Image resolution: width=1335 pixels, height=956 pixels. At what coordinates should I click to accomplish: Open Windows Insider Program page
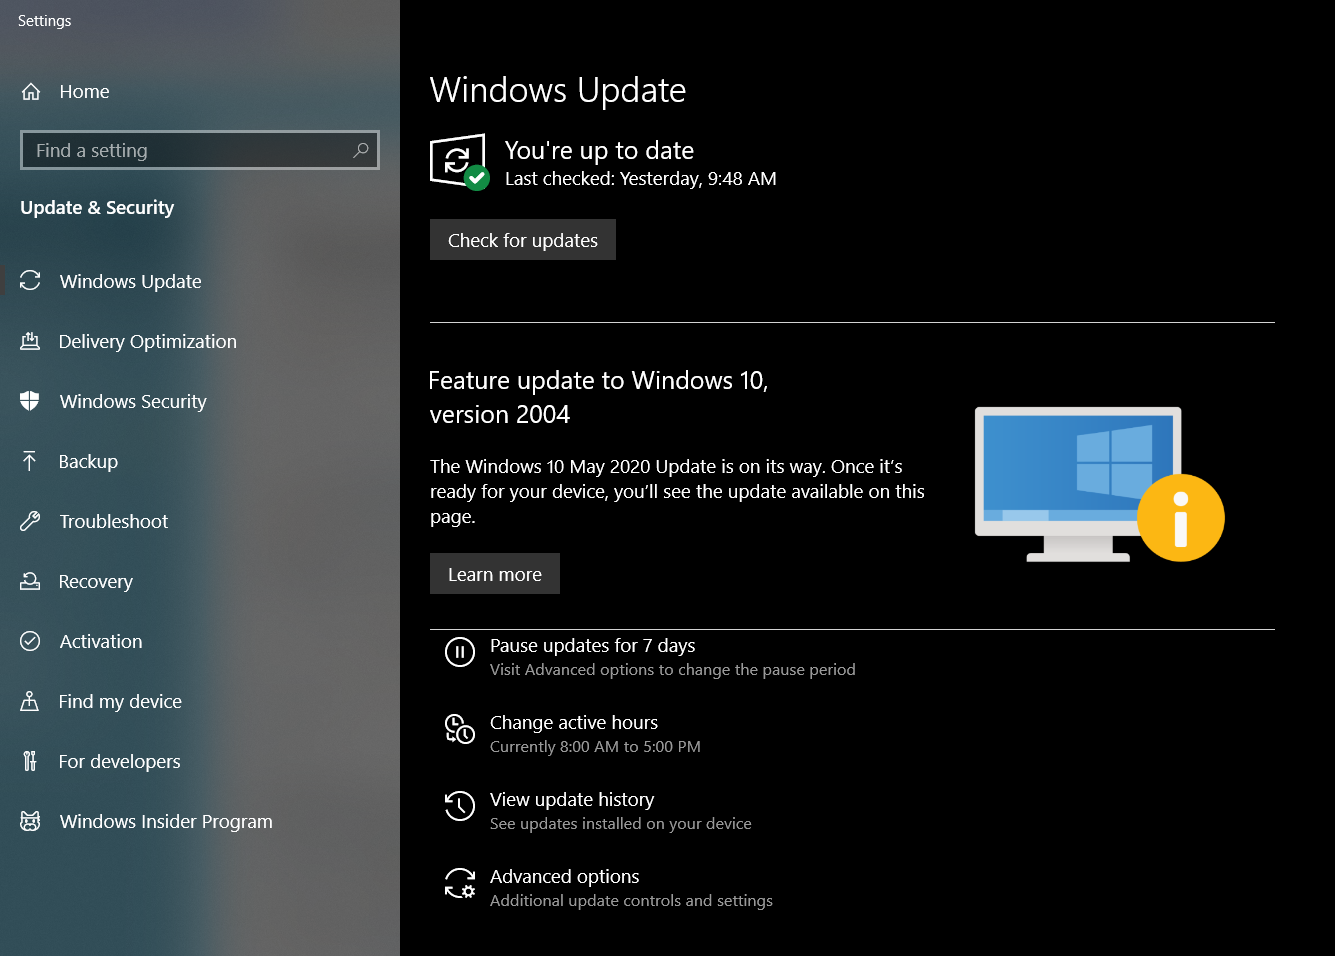(x=166, y=821)
